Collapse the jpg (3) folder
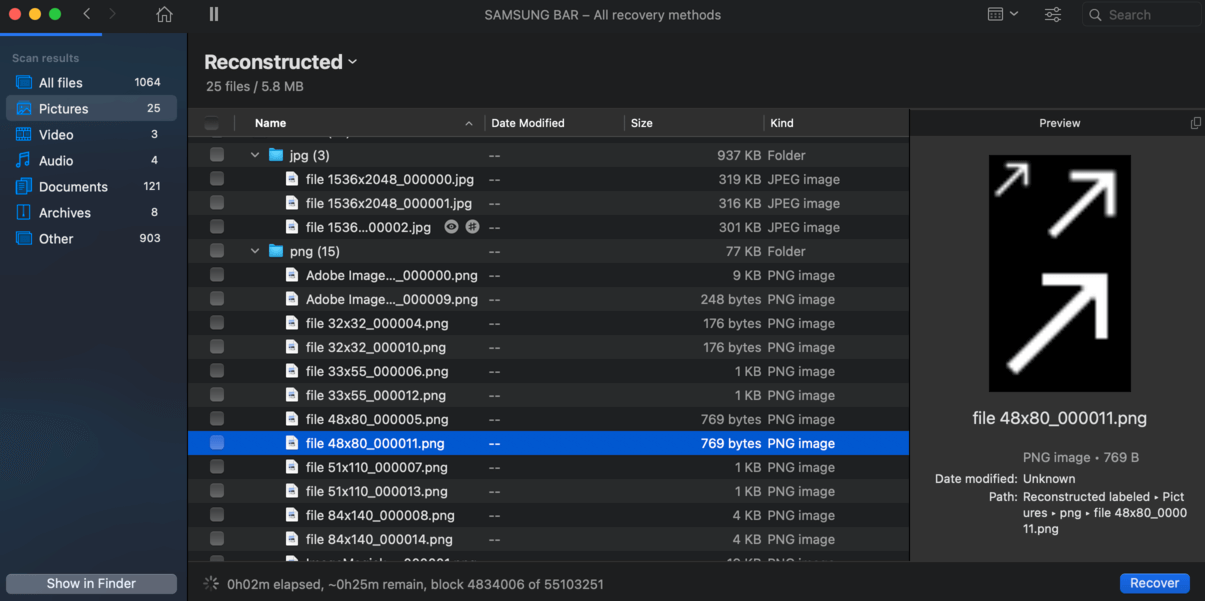The width and height of the screenshot is (1205, 601). (255, 155)
